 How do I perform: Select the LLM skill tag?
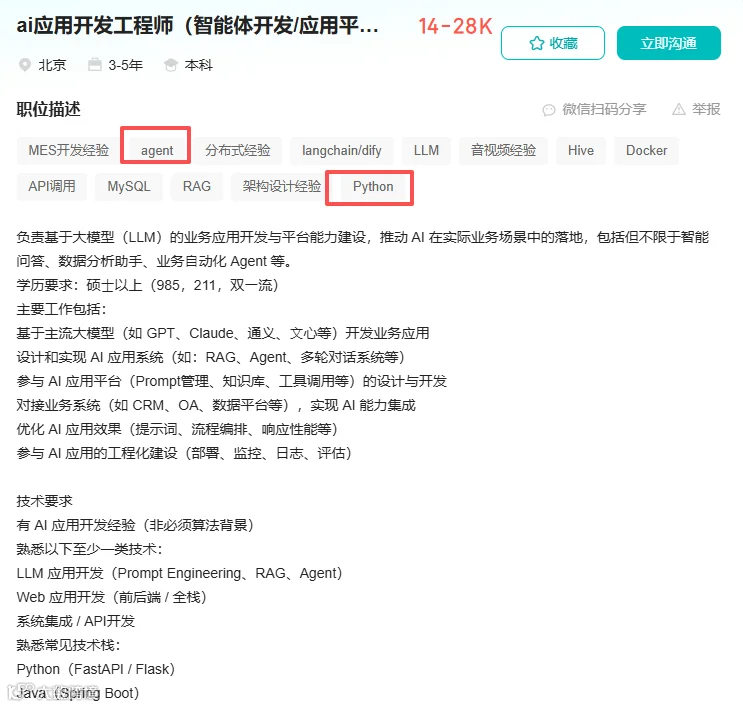426,151
